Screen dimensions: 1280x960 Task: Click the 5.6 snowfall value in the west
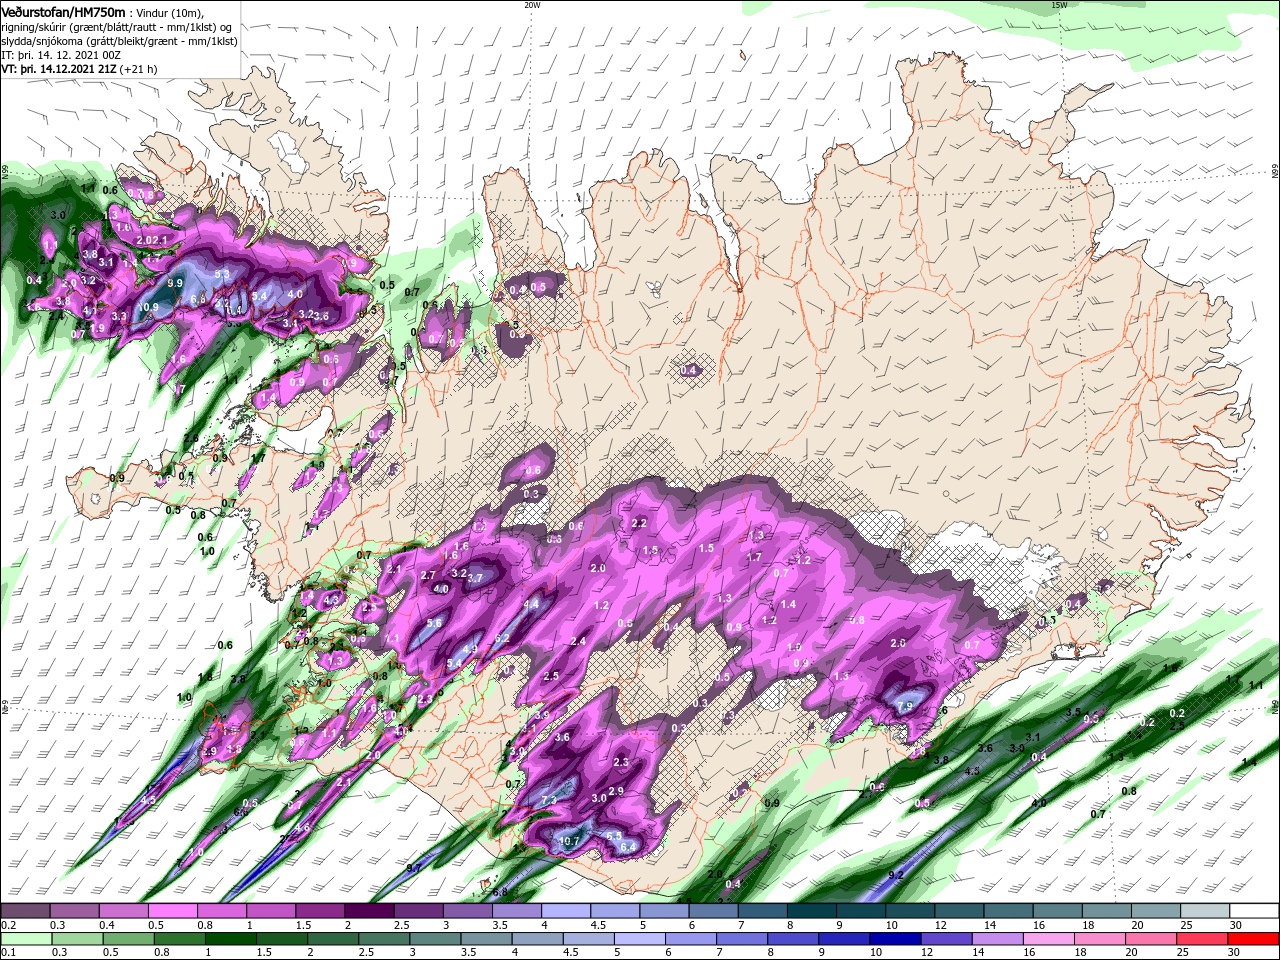click(434, 622)
